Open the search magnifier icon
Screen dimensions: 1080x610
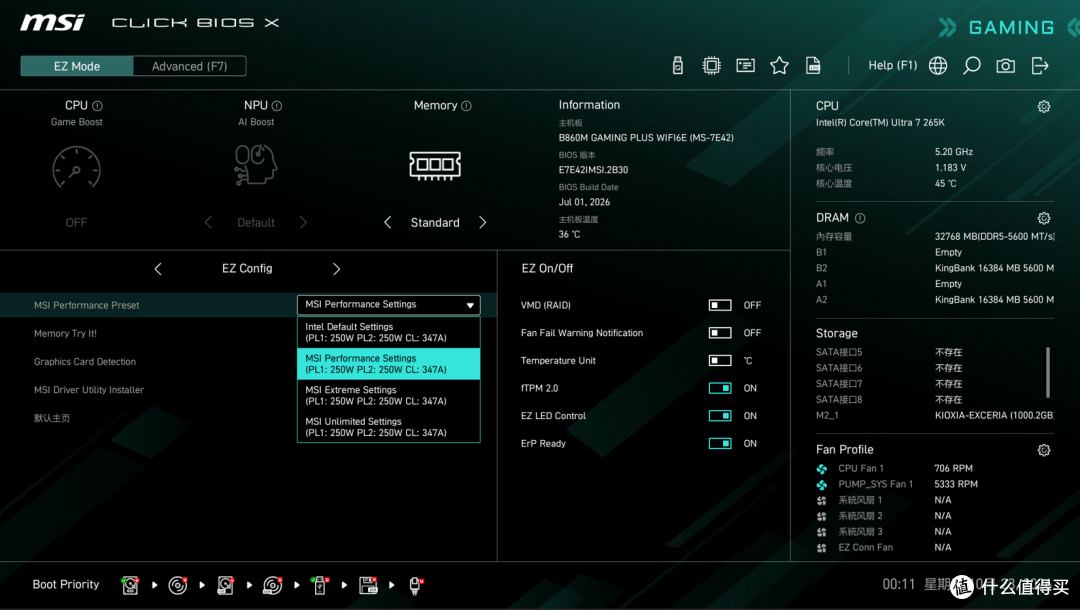[972, 65]
